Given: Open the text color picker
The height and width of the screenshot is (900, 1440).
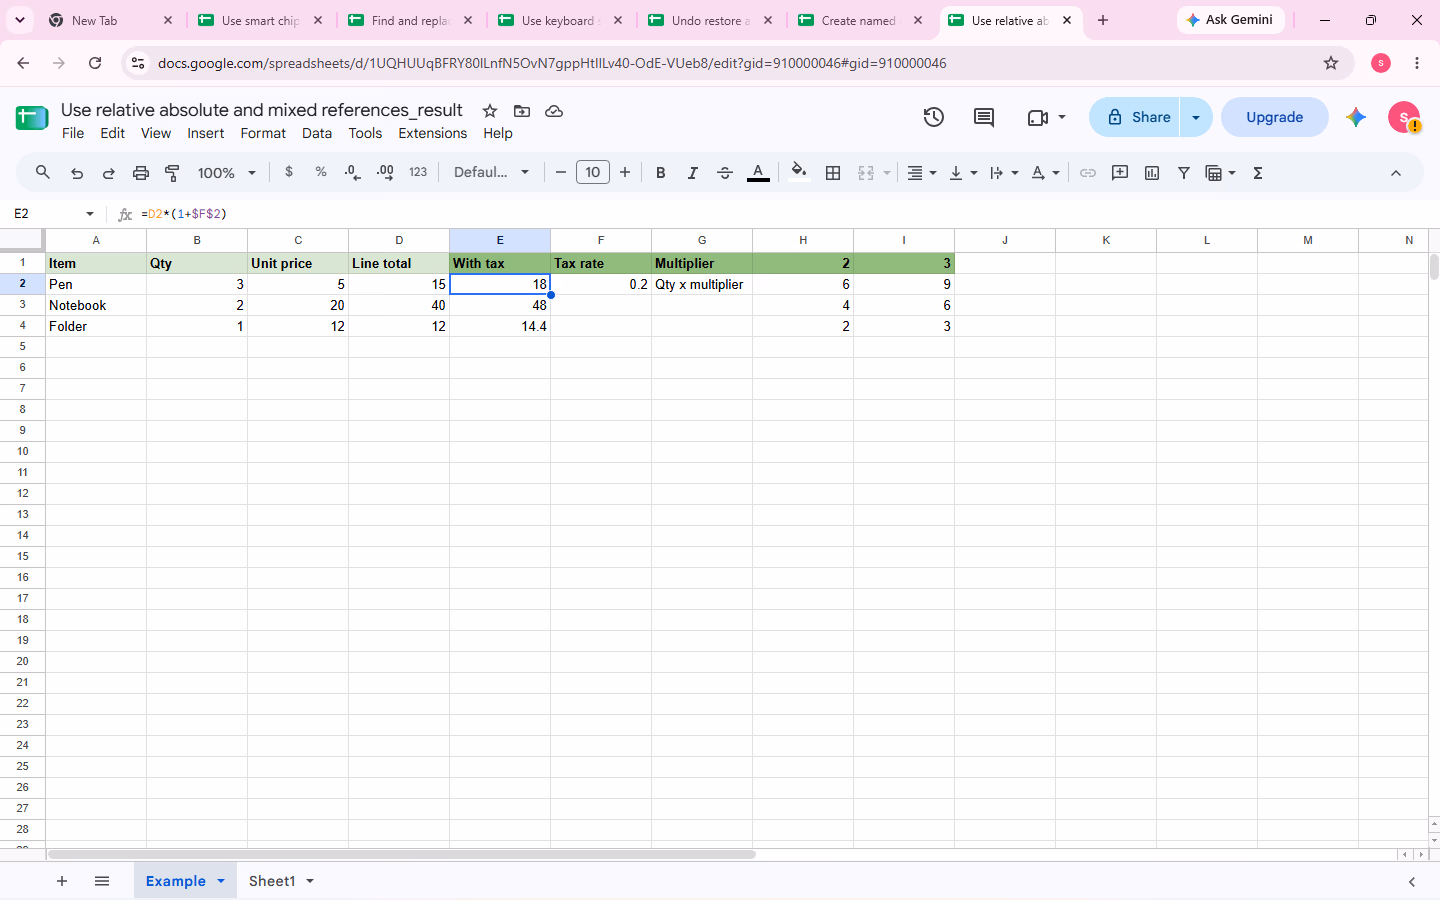Looking at the screenshot, I should click(758, 172).
